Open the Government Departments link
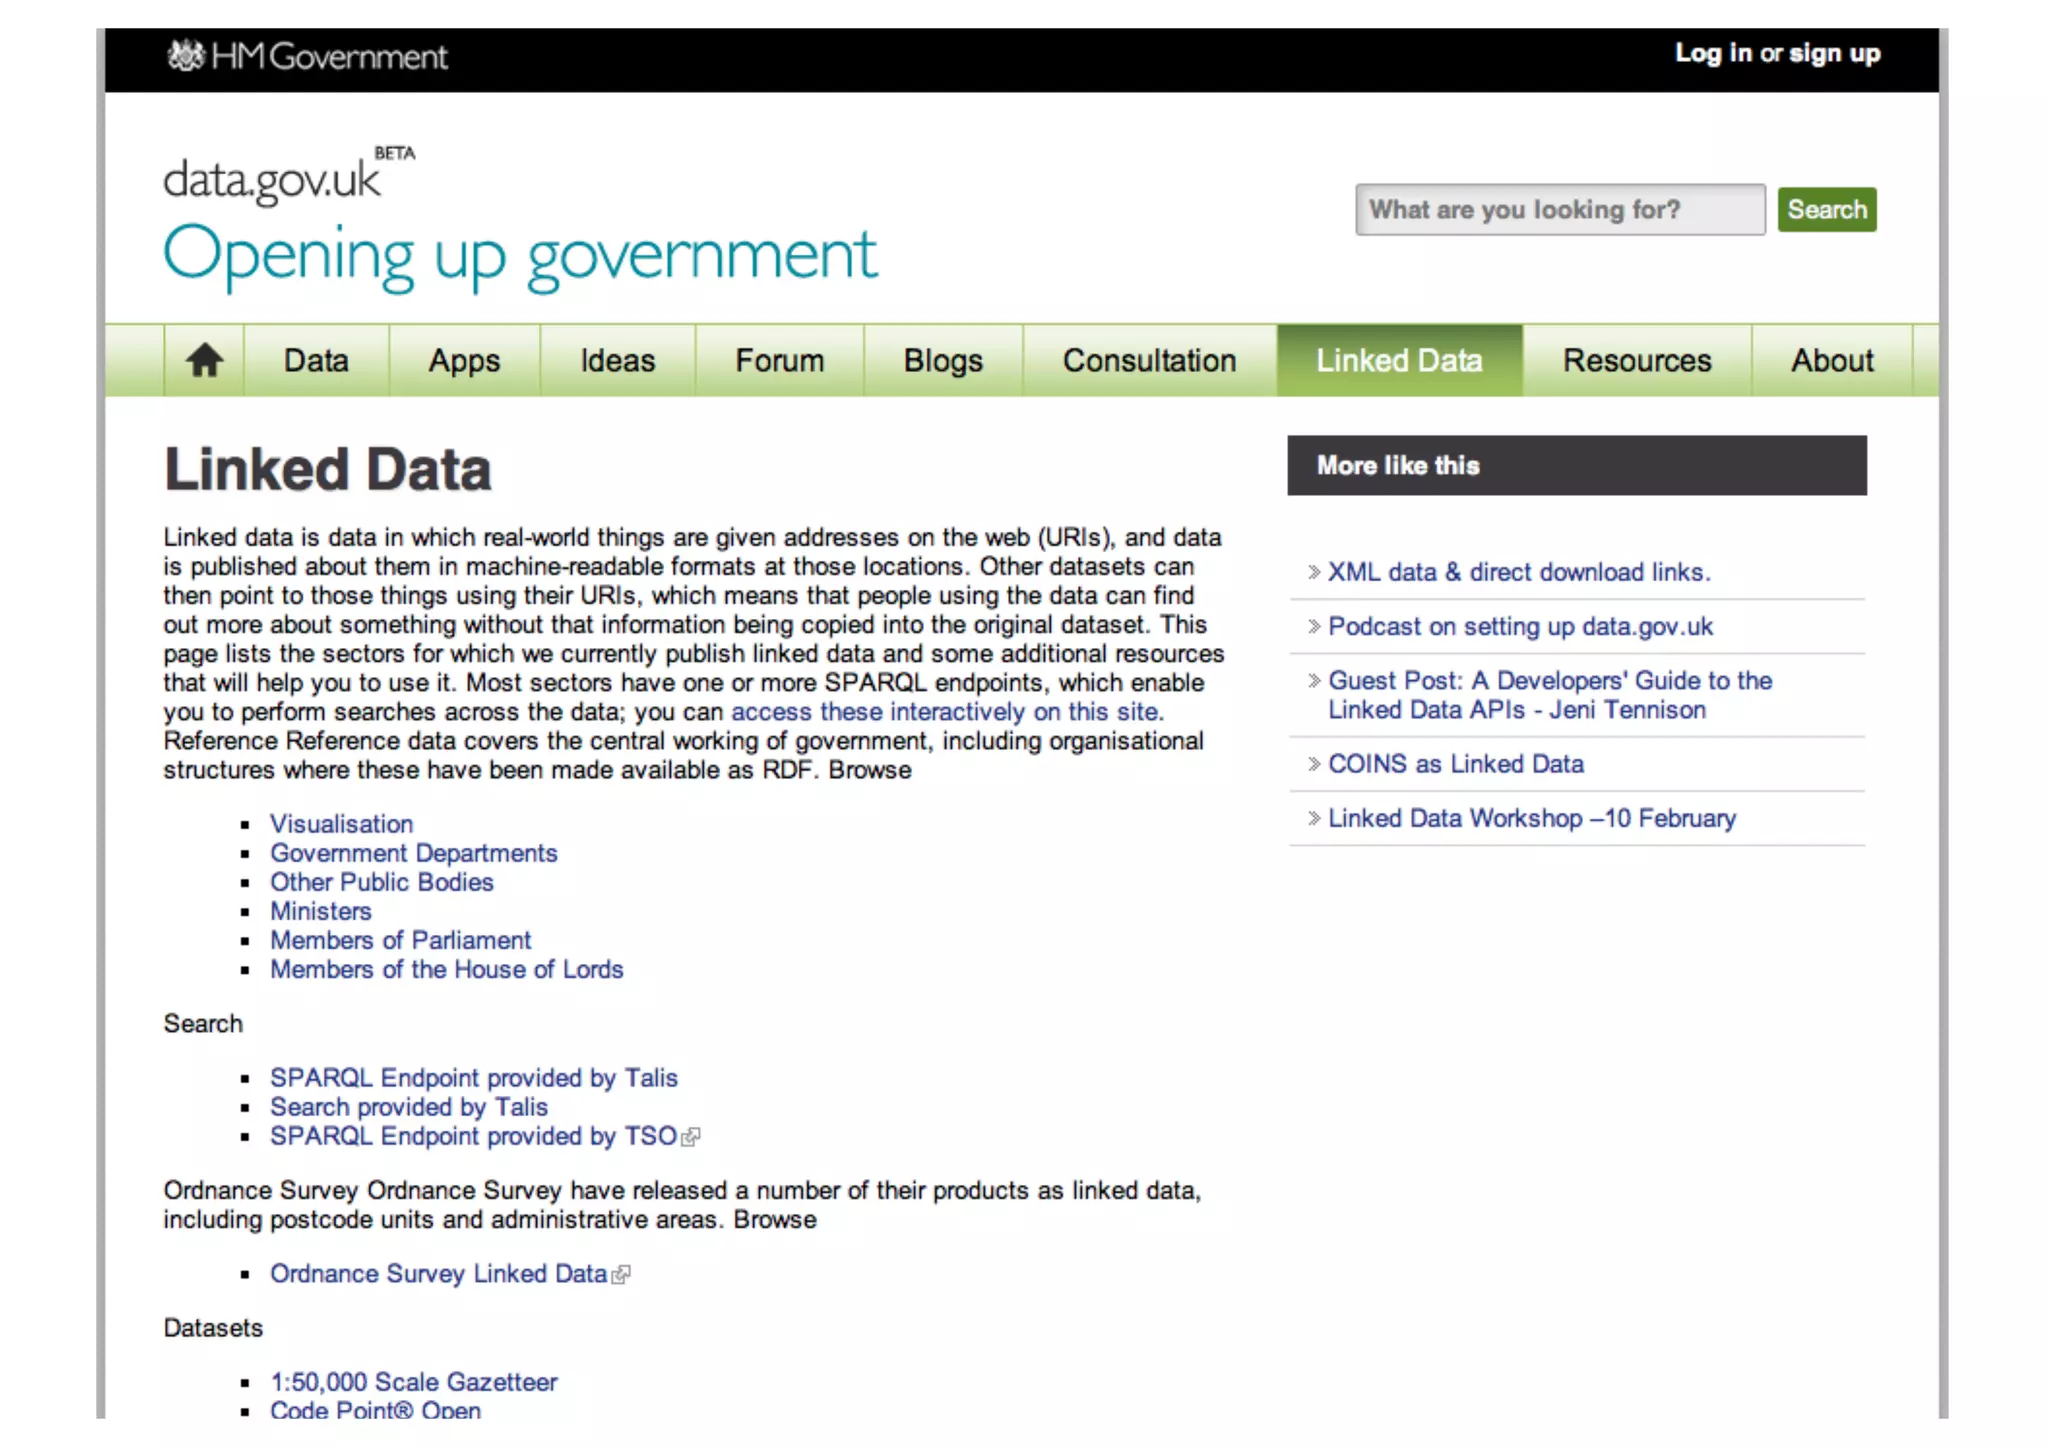This screenshot has width=2048, height=1447. click(413, 853)
